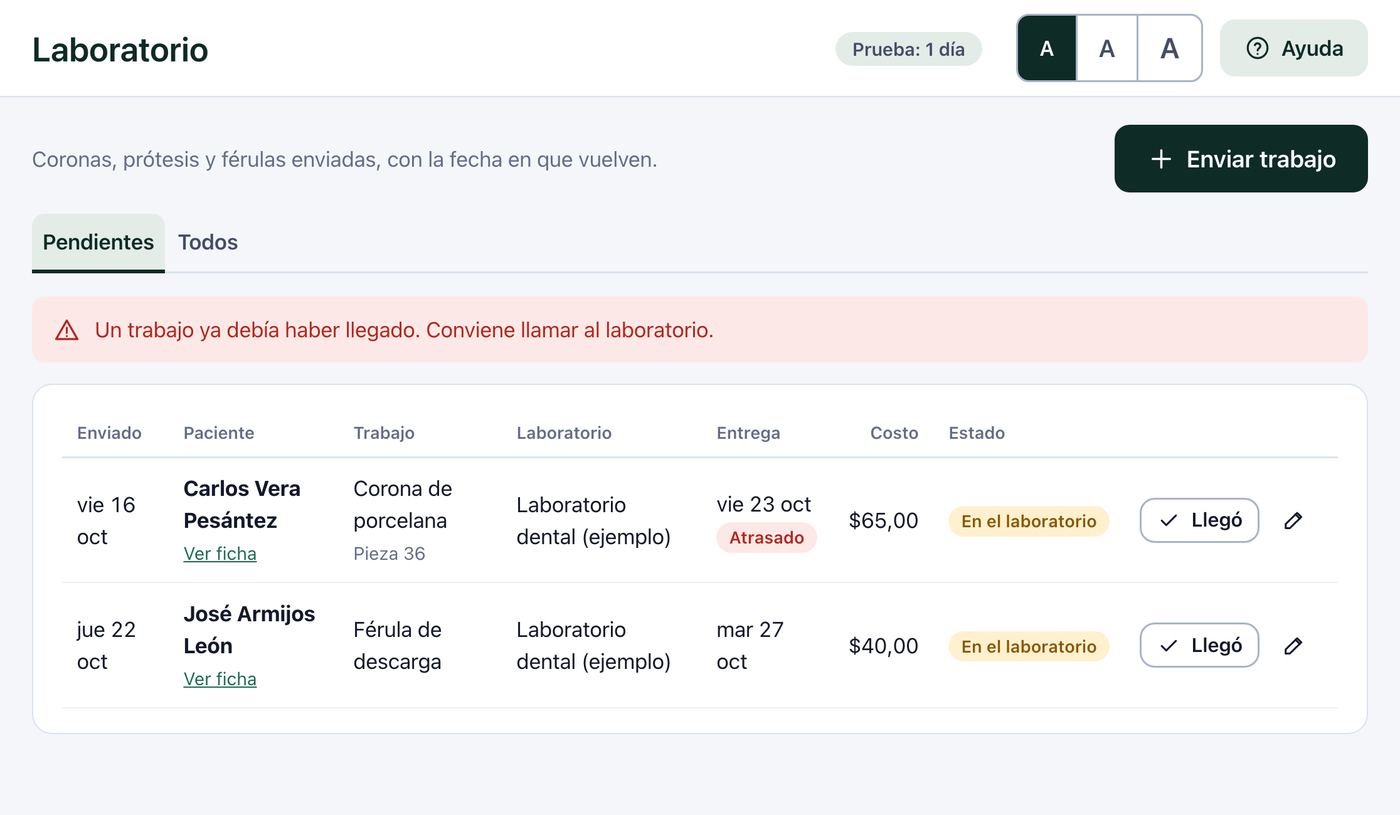Click the Costo column header
1400x815 pixels.
tap(894, 433)
